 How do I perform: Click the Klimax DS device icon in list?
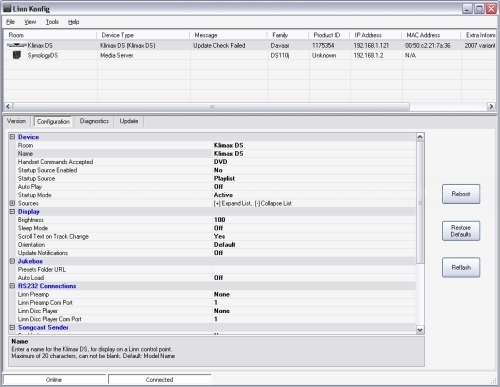tap(16, 45)
